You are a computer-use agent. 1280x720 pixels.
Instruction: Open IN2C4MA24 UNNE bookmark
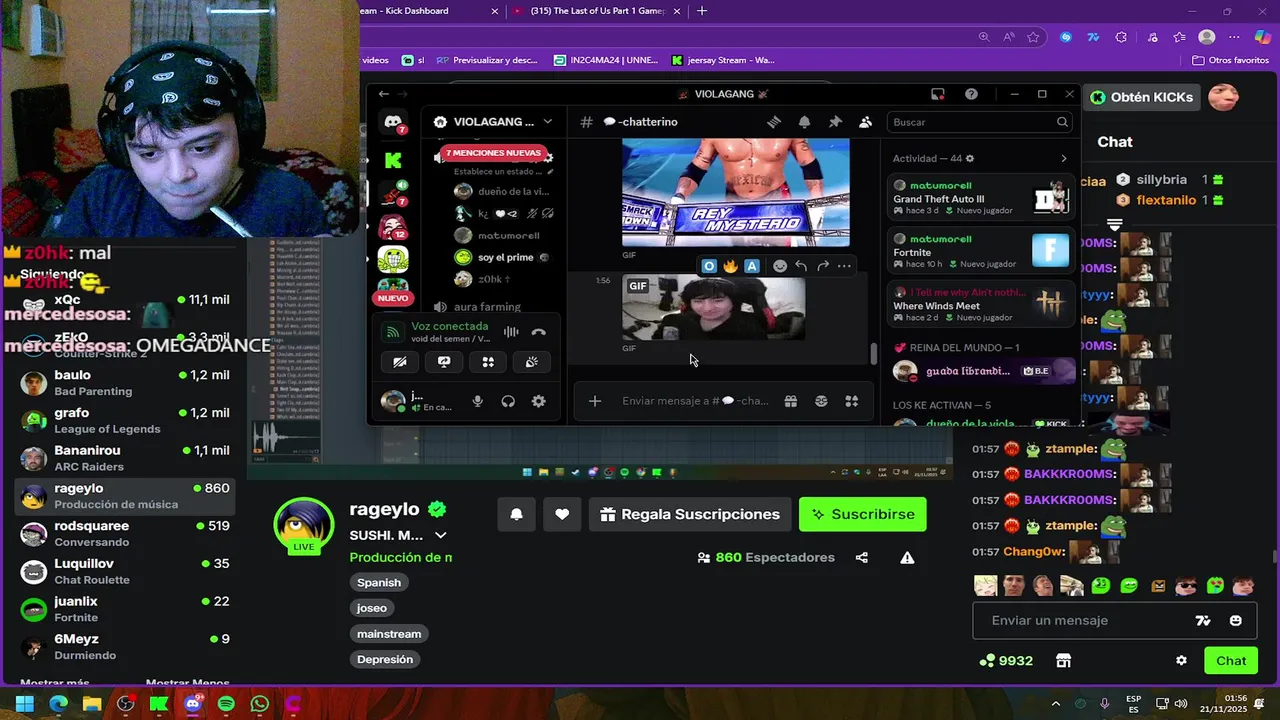click(x=606, y=60)
